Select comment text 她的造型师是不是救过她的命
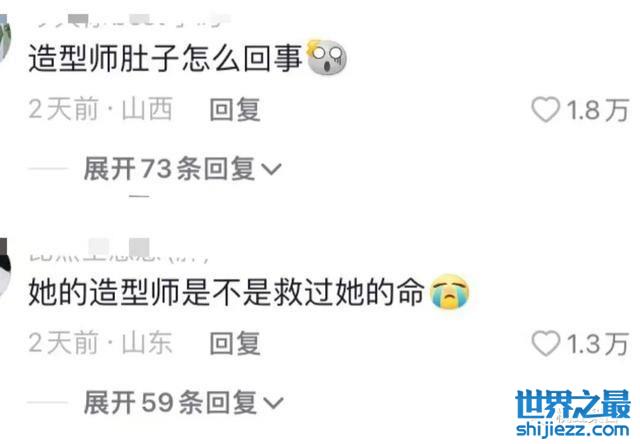The width and height of the screenshot is (640, 444). 227,291
